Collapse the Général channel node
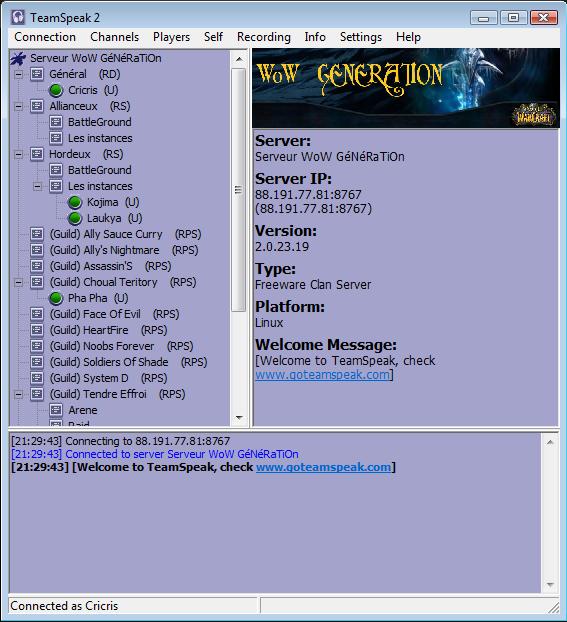This screenshot has height=622, width=567. (18, 74)
